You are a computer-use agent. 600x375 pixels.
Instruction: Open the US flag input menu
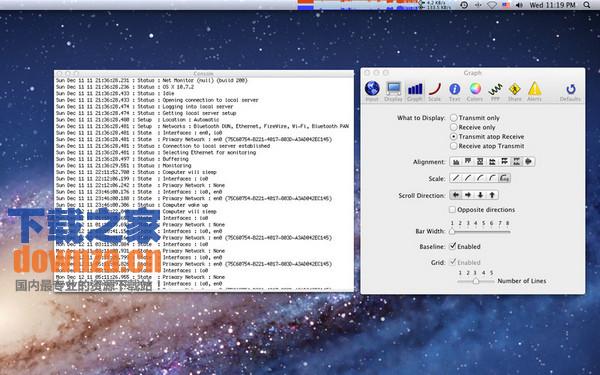[506, 5]
